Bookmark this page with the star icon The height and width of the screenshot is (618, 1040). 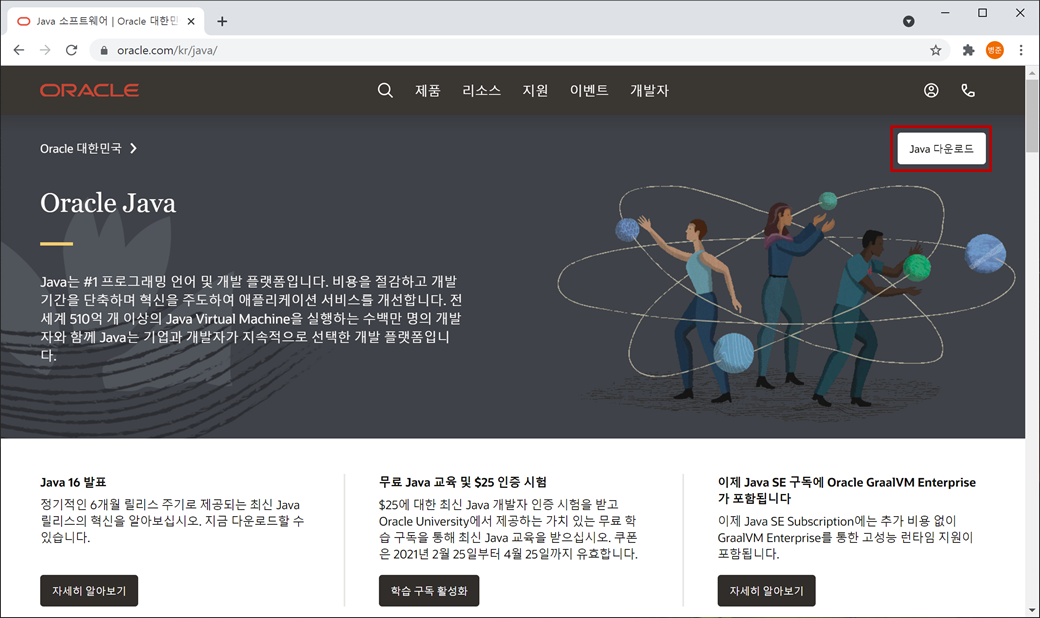pos(935,50)
